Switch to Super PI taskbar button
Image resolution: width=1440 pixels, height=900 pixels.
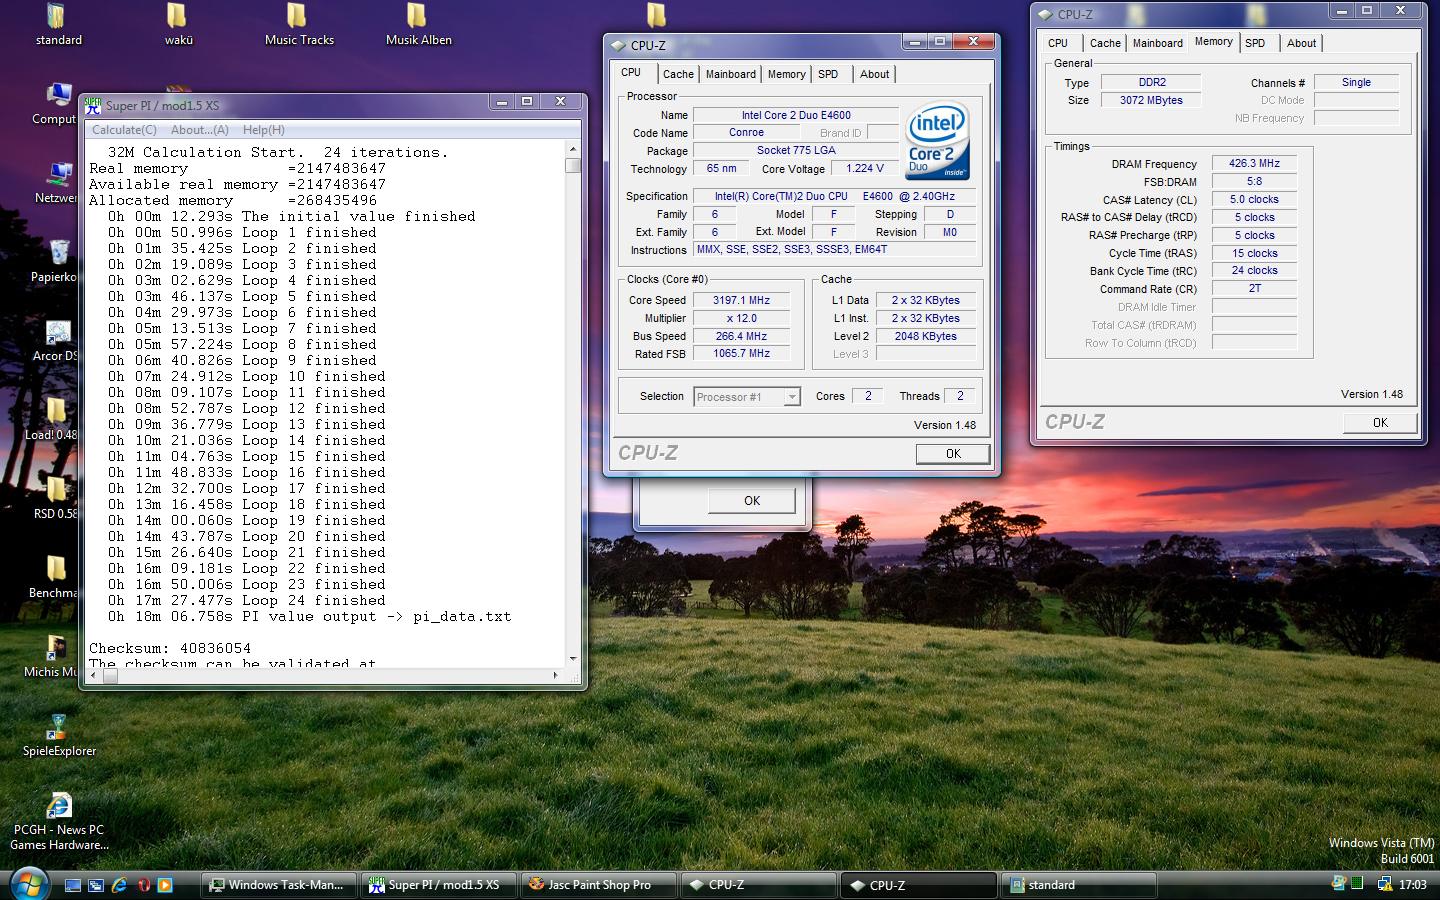pyautogui.click(x=438, y=885)
